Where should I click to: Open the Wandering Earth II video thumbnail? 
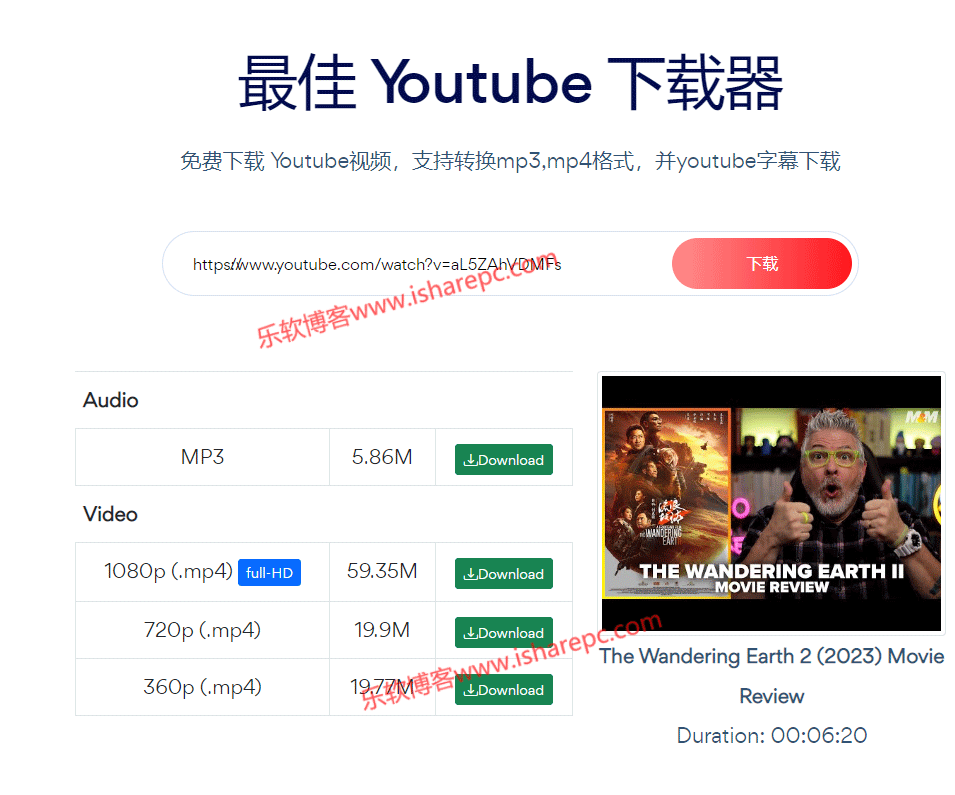[x=771, y=503]
